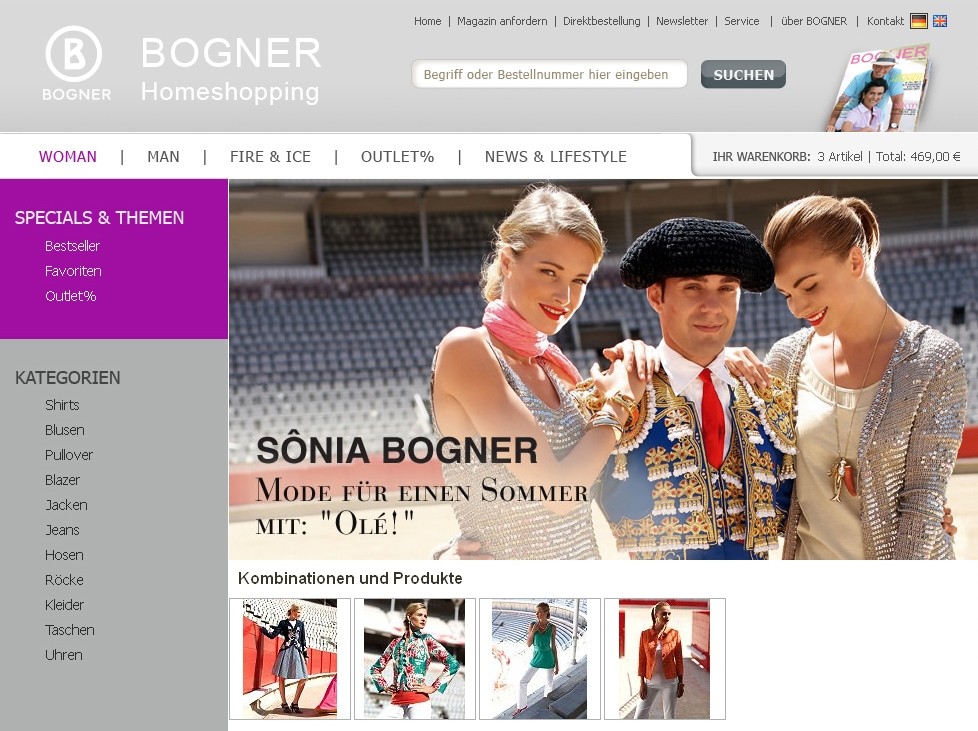This screenshot has height=731, width=978.
Task: Open NEWS & LIFESTYLE section
Action: point(555,157)
